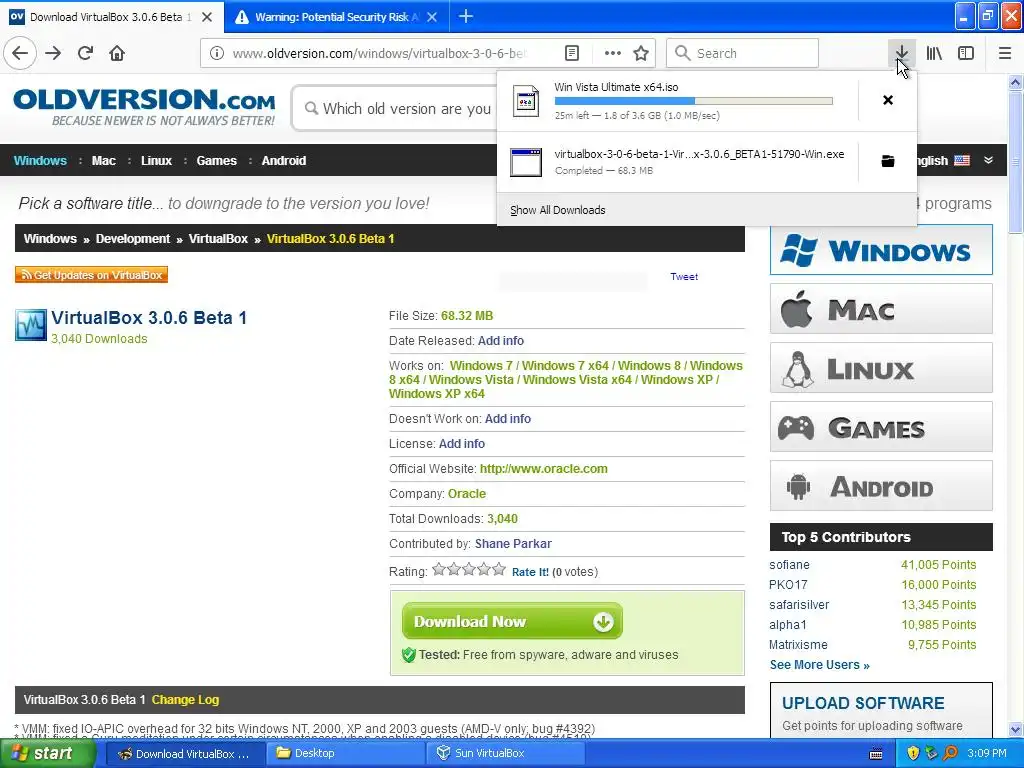Viewport: 1024px width, 768px height.
Task: Click the Development breadcrumb link
Action: click(x=133, y=238)
